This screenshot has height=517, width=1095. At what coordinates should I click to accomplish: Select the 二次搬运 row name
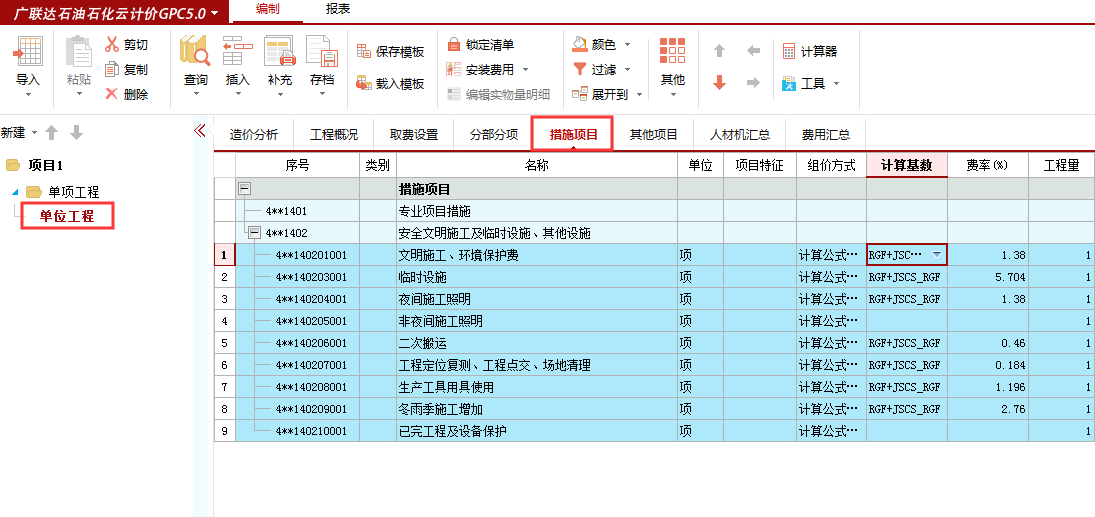click(422, 343)
